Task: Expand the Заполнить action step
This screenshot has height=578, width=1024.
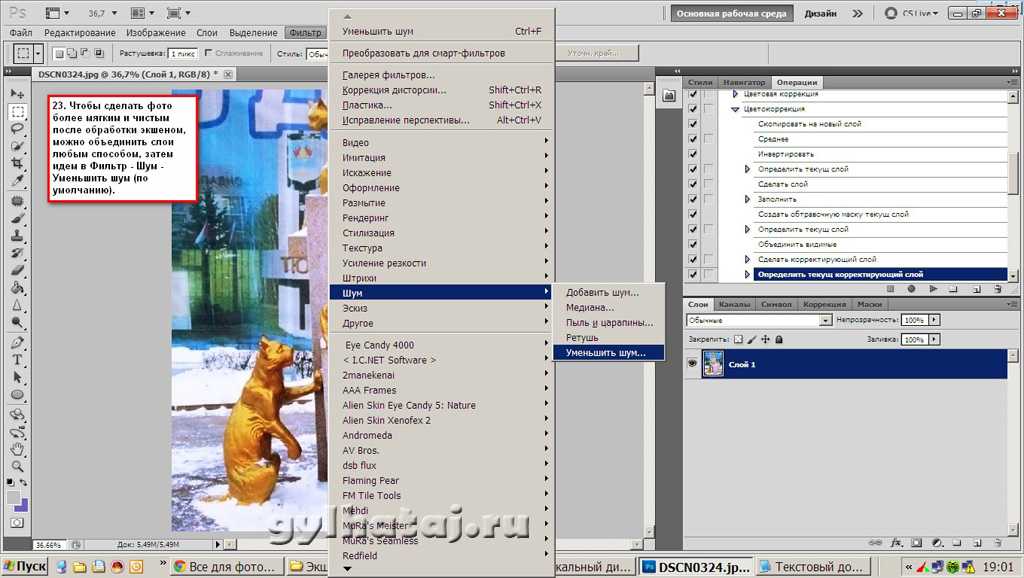Action: [747, 199]
